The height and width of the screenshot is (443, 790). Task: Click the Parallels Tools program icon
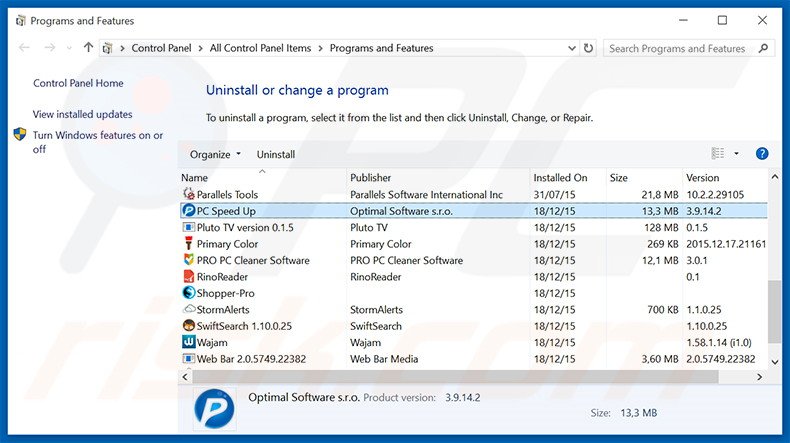click(x=189, y=194)
